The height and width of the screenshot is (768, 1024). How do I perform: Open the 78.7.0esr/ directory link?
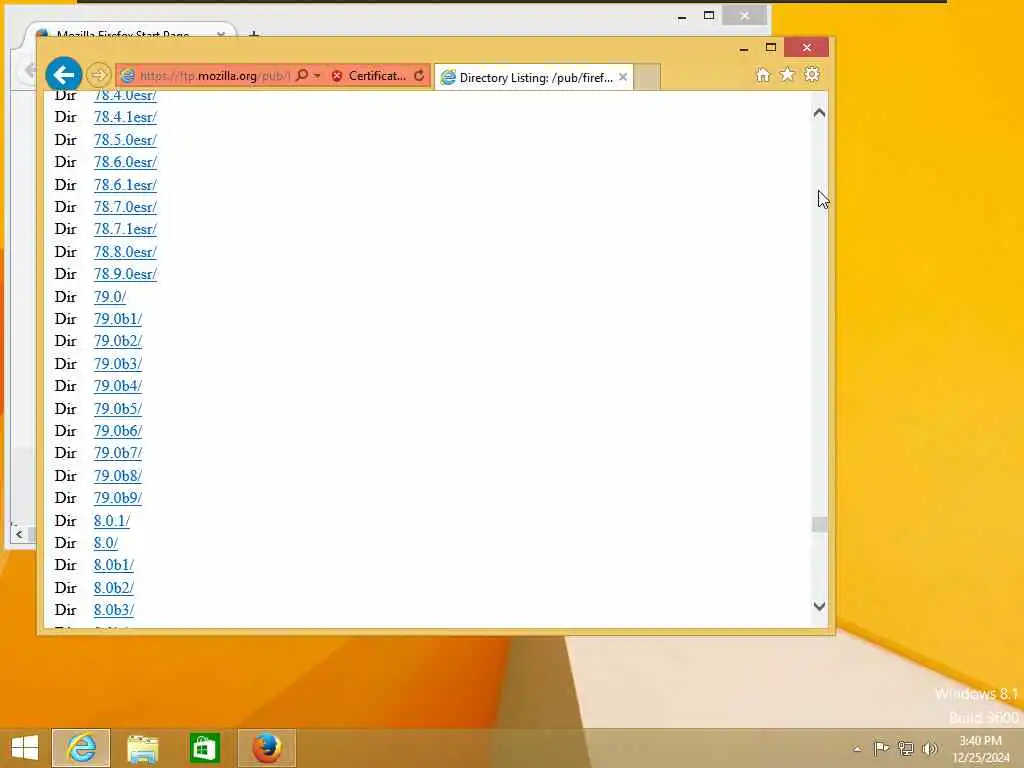(x=125, y=207)
